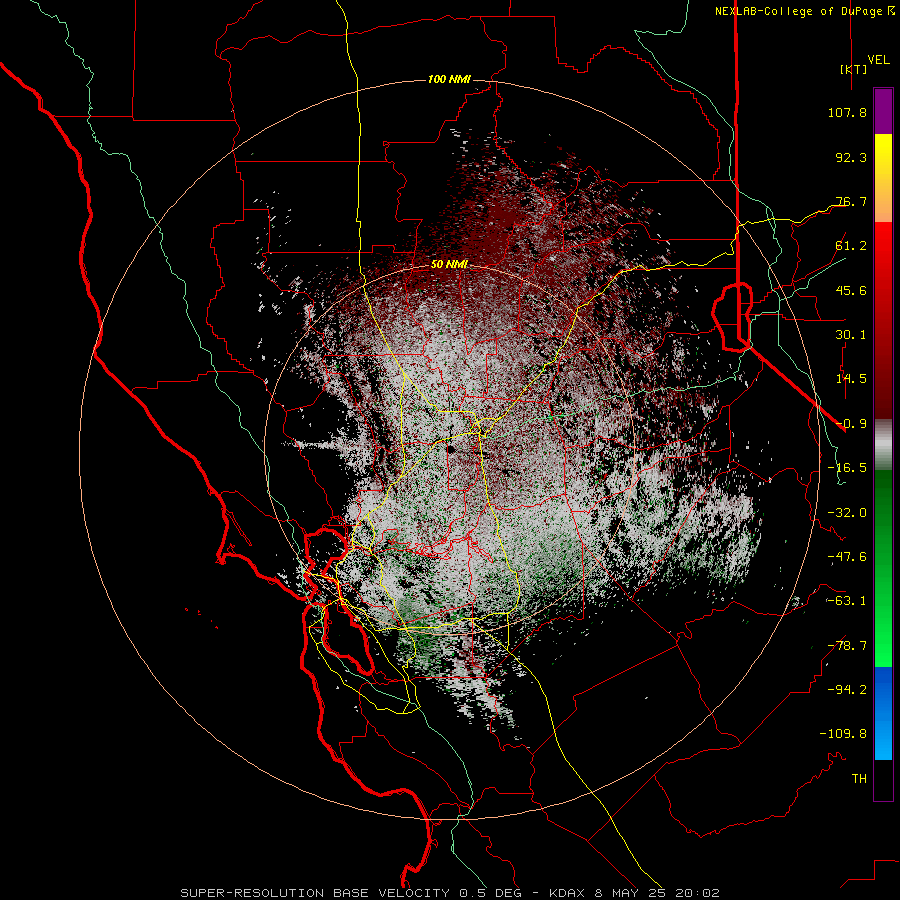Click the blue segment of the color bar
Viewport: 900px width, 900px height.
883,713
